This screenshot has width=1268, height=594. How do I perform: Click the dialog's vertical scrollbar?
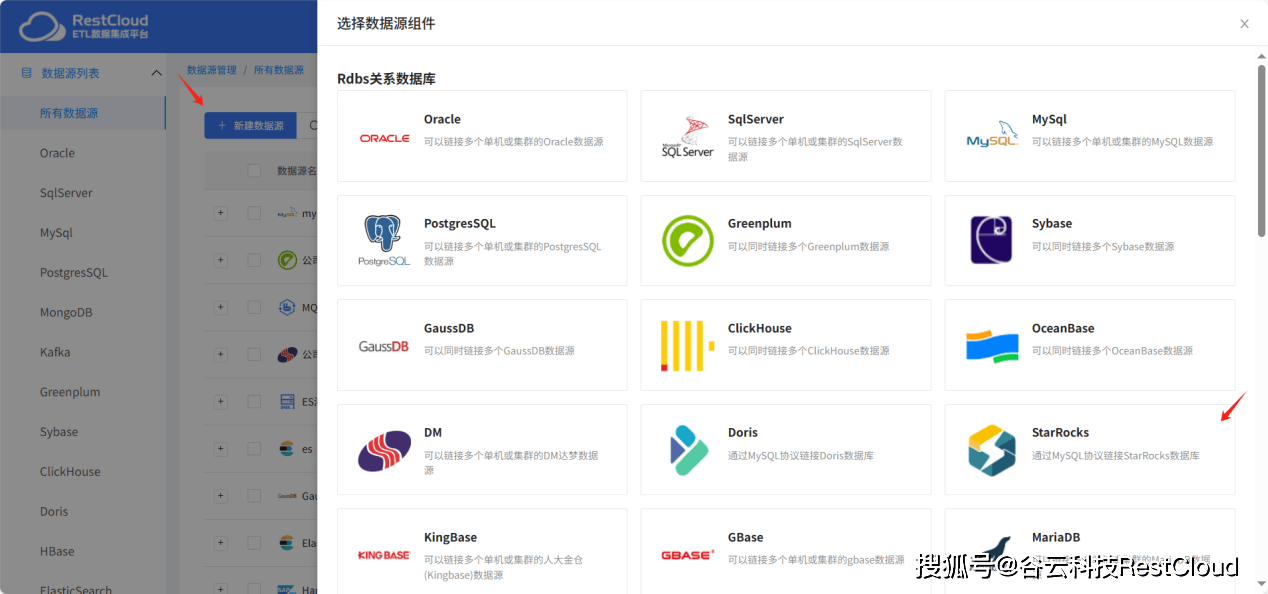[x=1261, y=150]
